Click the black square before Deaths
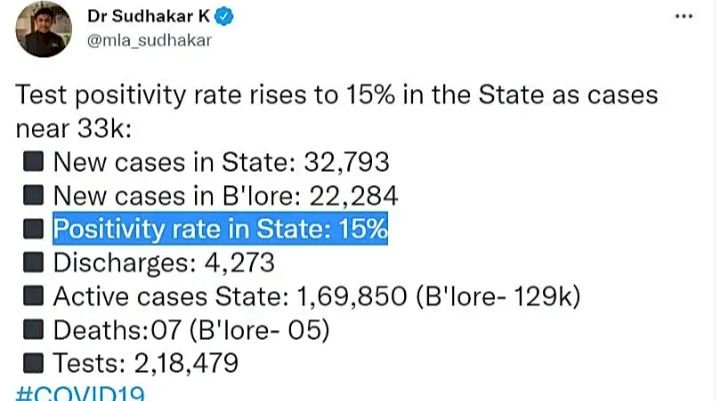Viewport: 720px width, 401px height. tap(34, 330)
